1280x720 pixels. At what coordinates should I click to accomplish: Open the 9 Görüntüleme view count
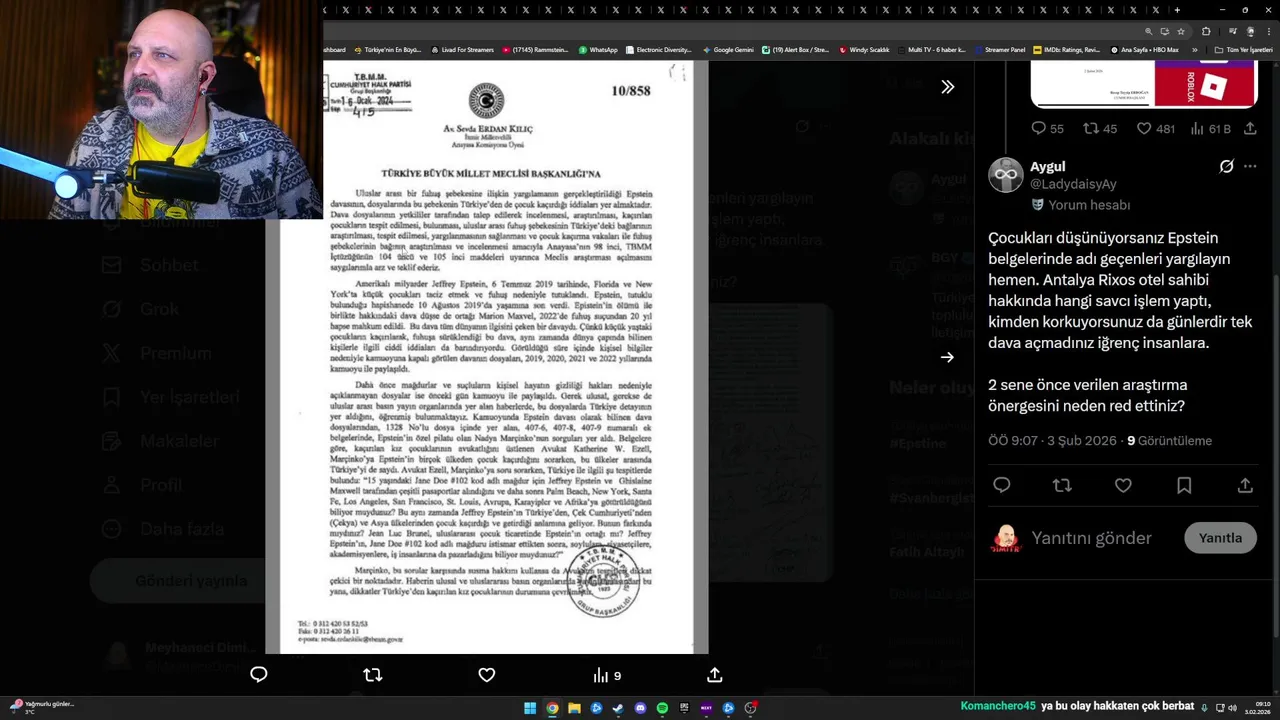[x=1169, y=441]
